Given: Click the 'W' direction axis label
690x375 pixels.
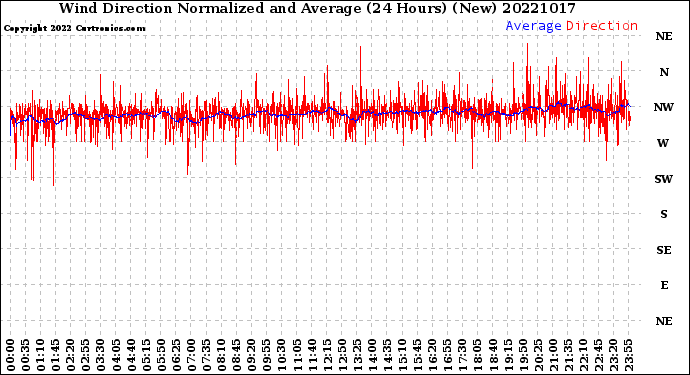Looking at the screenshot, I should pyautogui.click(x=663, y=143).
